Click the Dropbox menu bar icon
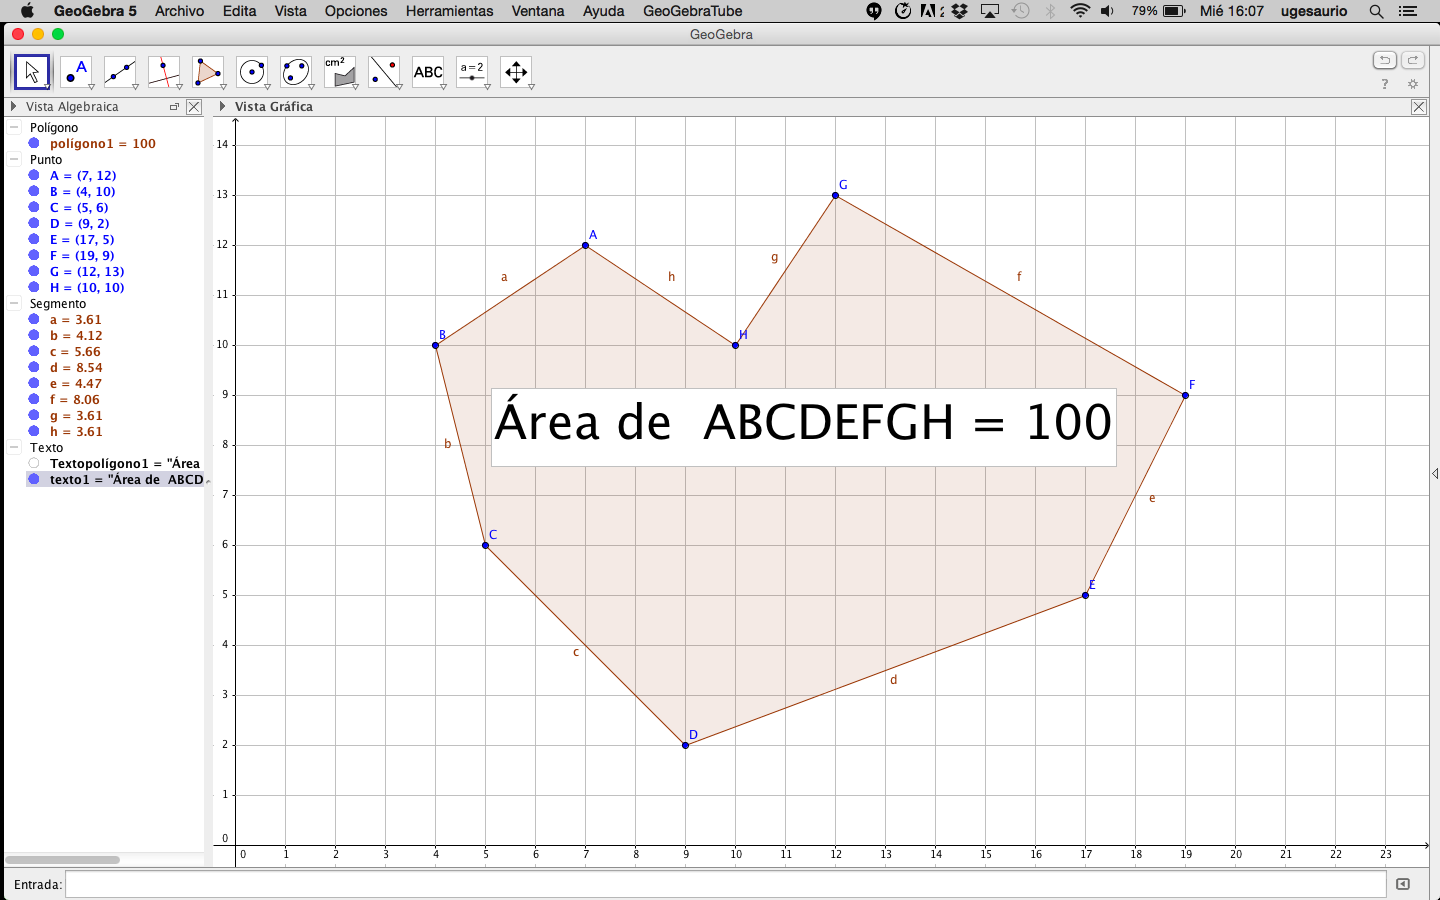The height and width of the screenshot is (900, 1440). point(960,11)
